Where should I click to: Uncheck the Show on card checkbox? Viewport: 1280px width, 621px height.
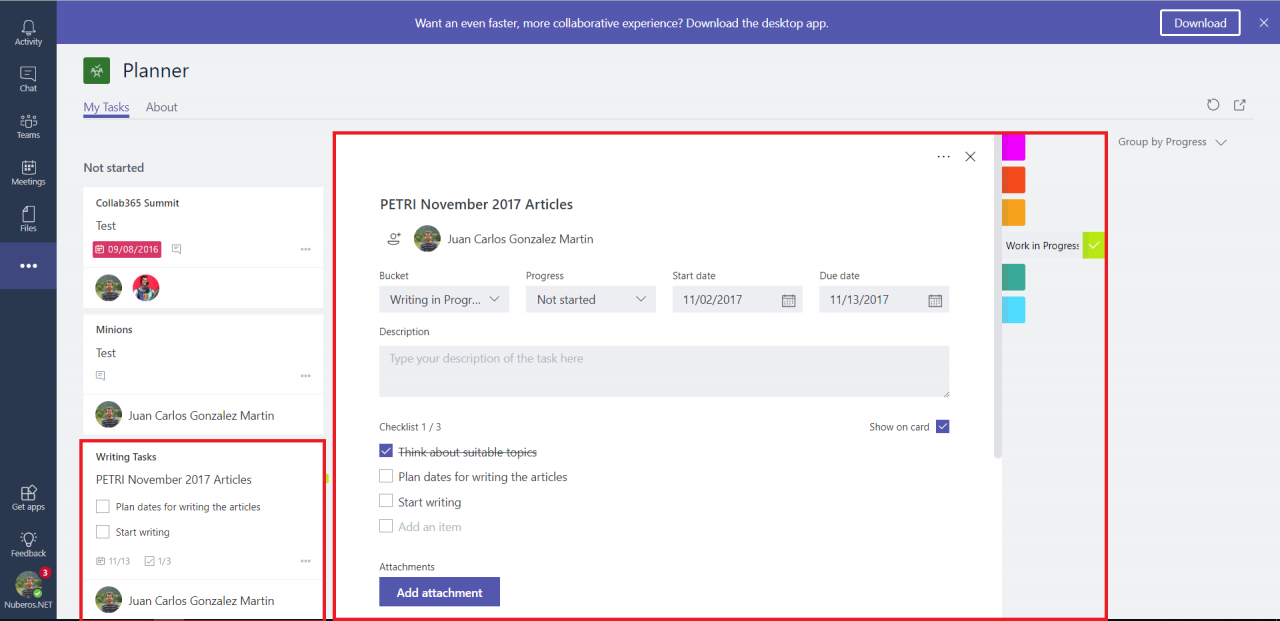click(941, 426)
